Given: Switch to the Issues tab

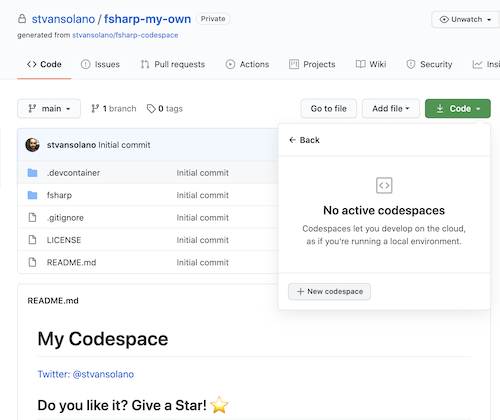Looking at the screenshot, I should 100,64.
